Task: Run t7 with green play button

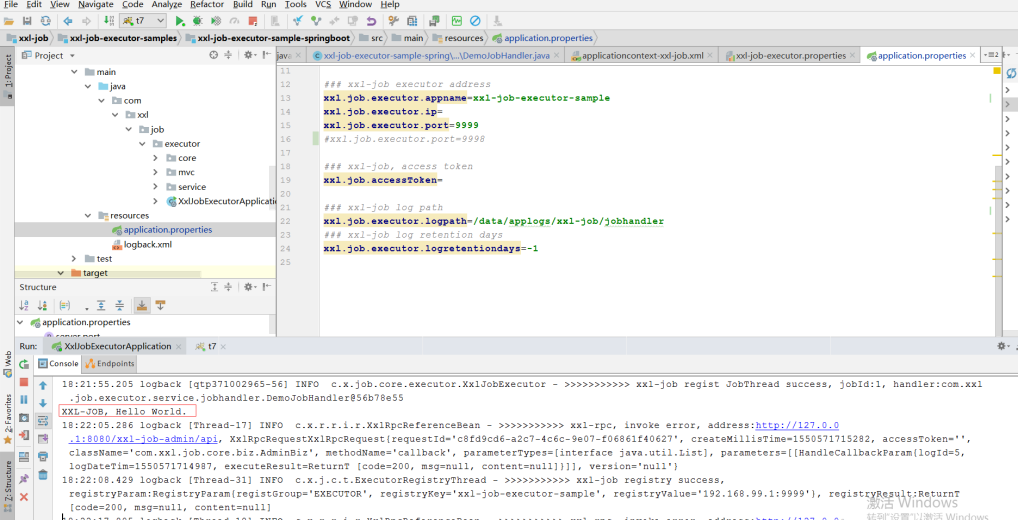Action: (180, 21)
